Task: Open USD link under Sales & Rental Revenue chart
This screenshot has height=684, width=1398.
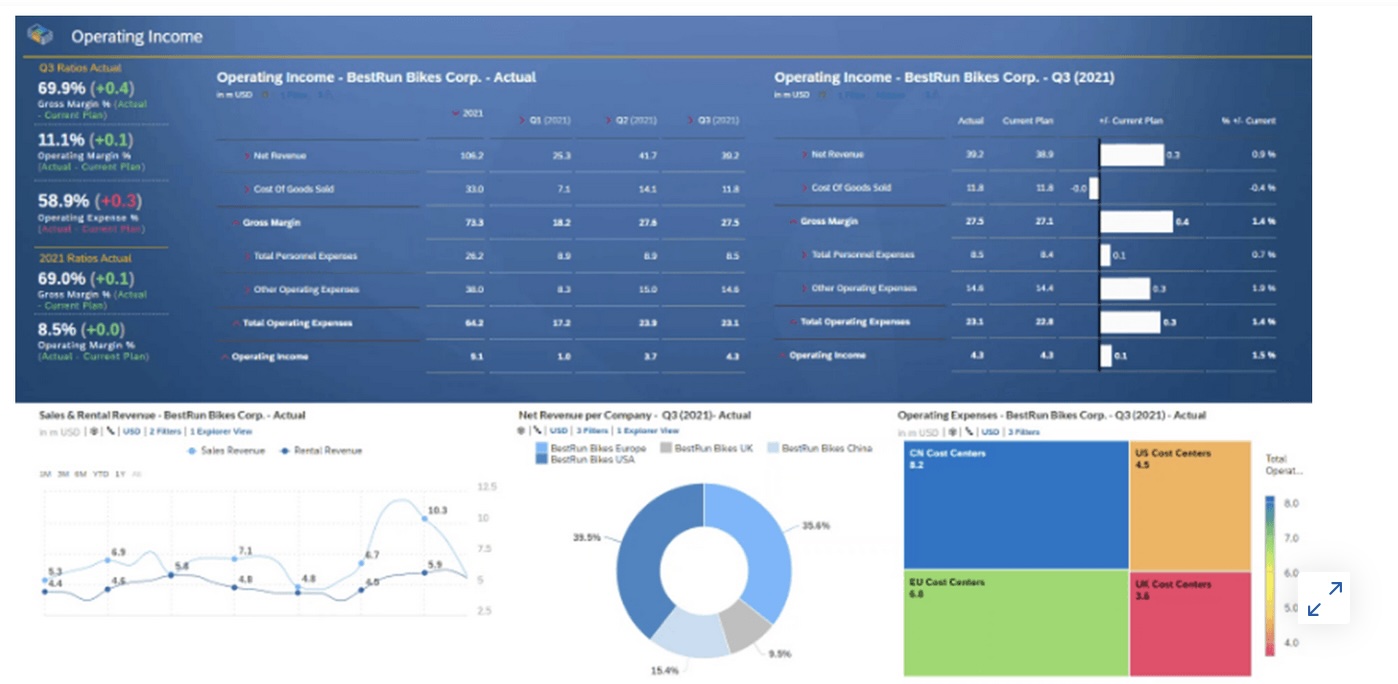Action: click(131, 432)
